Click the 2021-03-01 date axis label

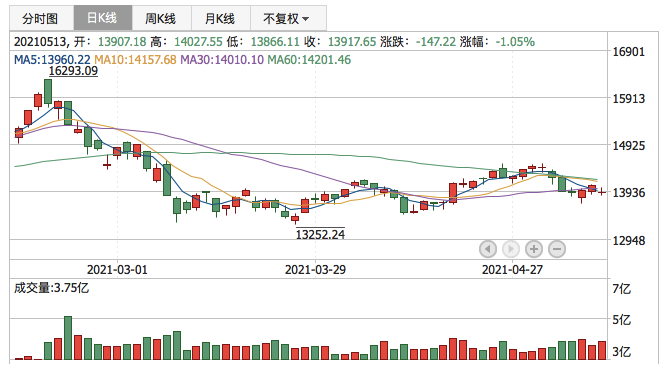tap(117, 270)
